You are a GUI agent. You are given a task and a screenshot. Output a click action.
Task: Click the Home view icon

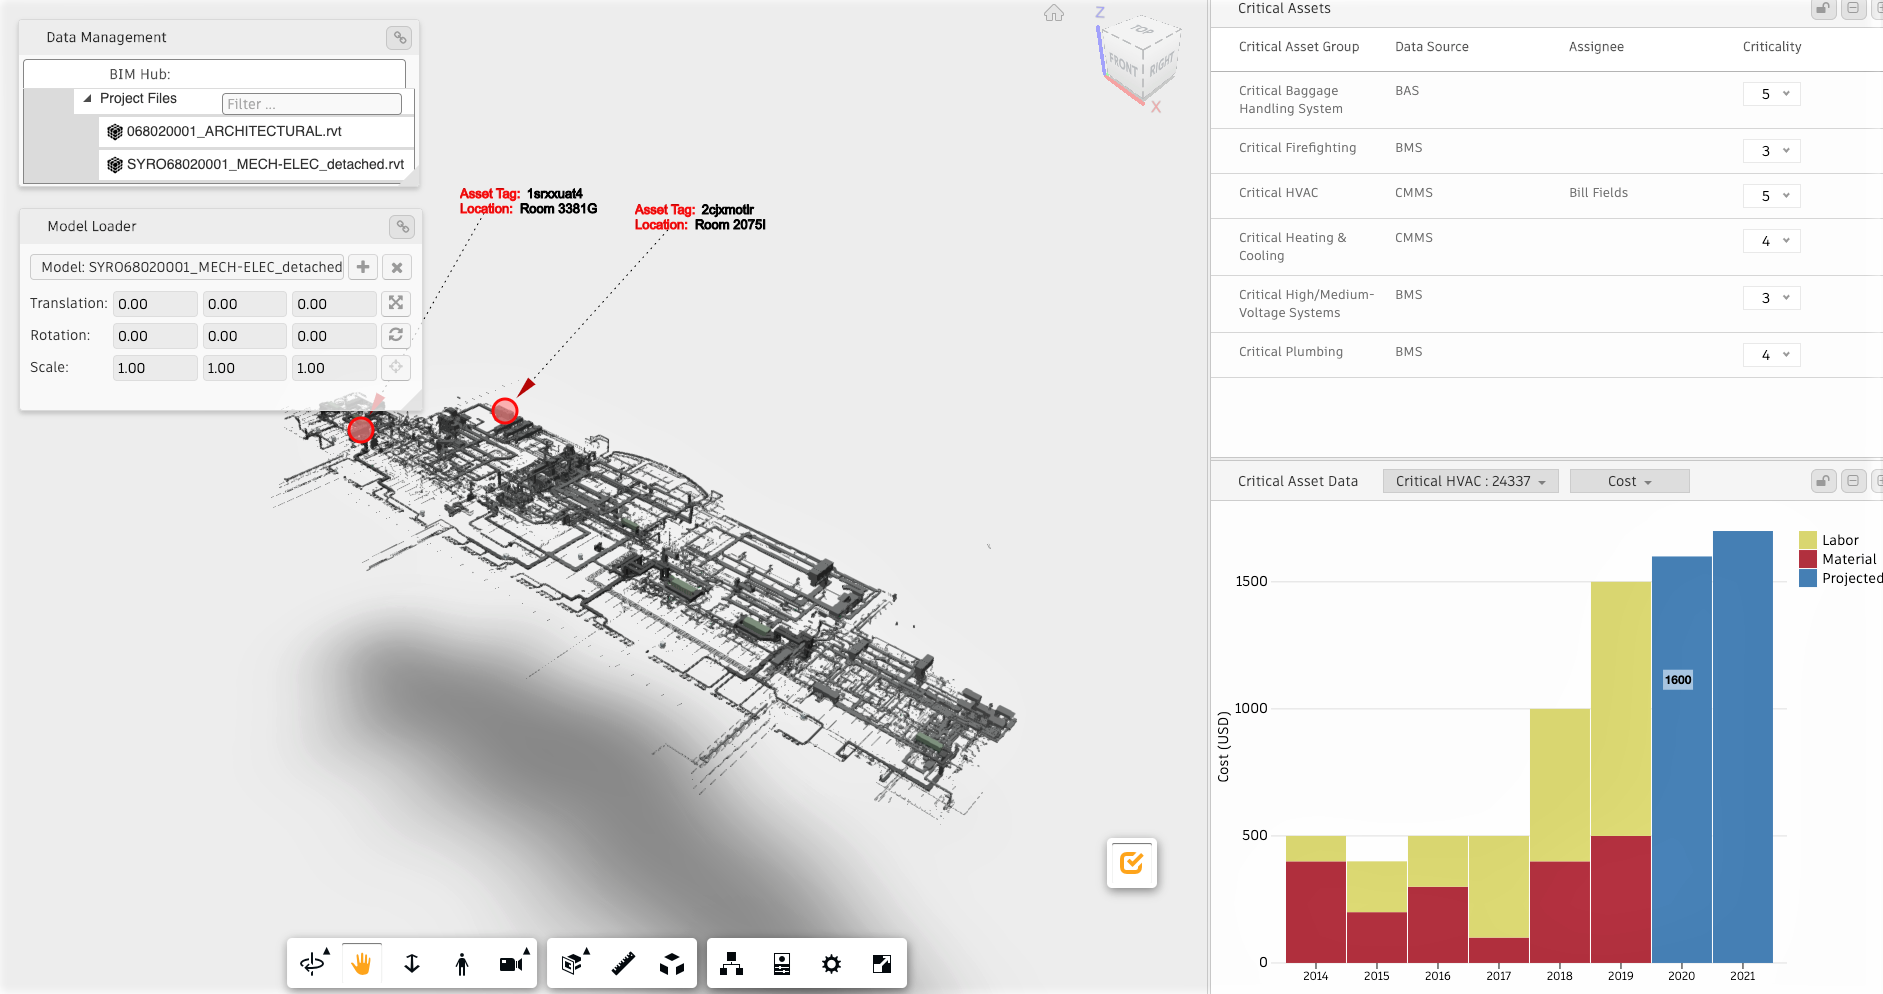click(x=1054, y=13)
